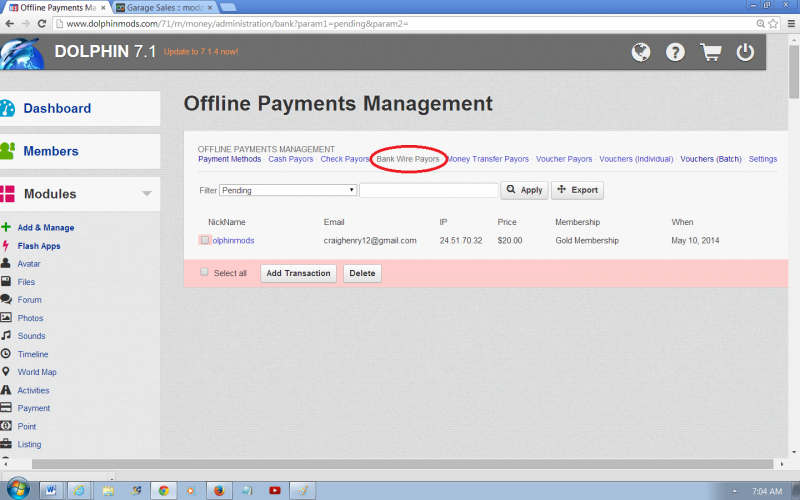Click the Delete button
This screenshot has width=800, height=500.
362,273
